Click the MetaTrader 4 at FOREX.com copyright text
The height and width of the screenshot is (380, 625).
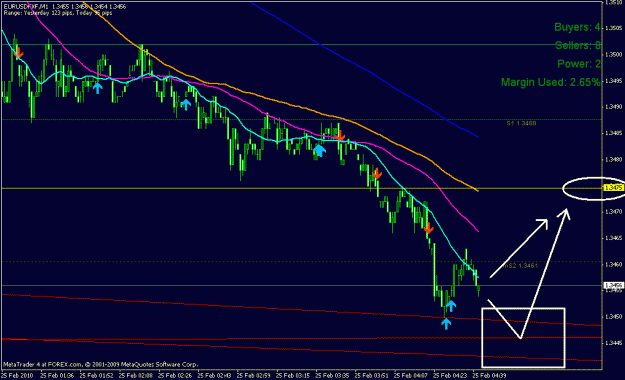[x=100, y=364]
